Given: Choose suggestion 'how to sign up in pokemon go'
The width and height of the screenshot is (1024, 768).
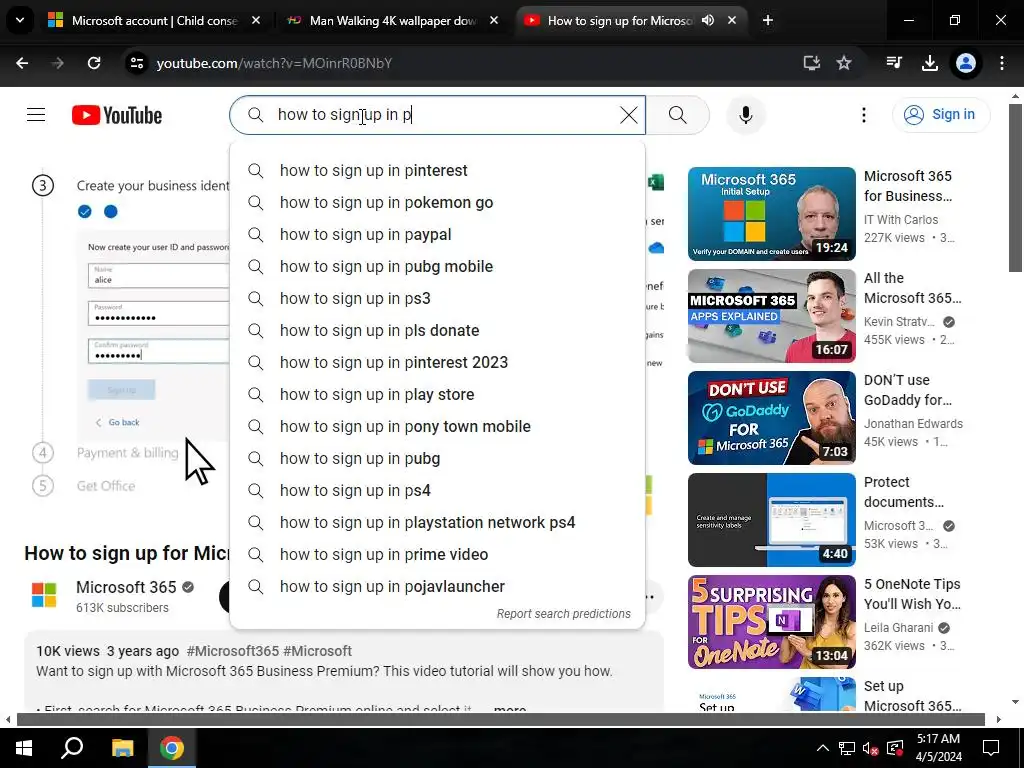Looking at the screenshot, I should click(438, 202).
